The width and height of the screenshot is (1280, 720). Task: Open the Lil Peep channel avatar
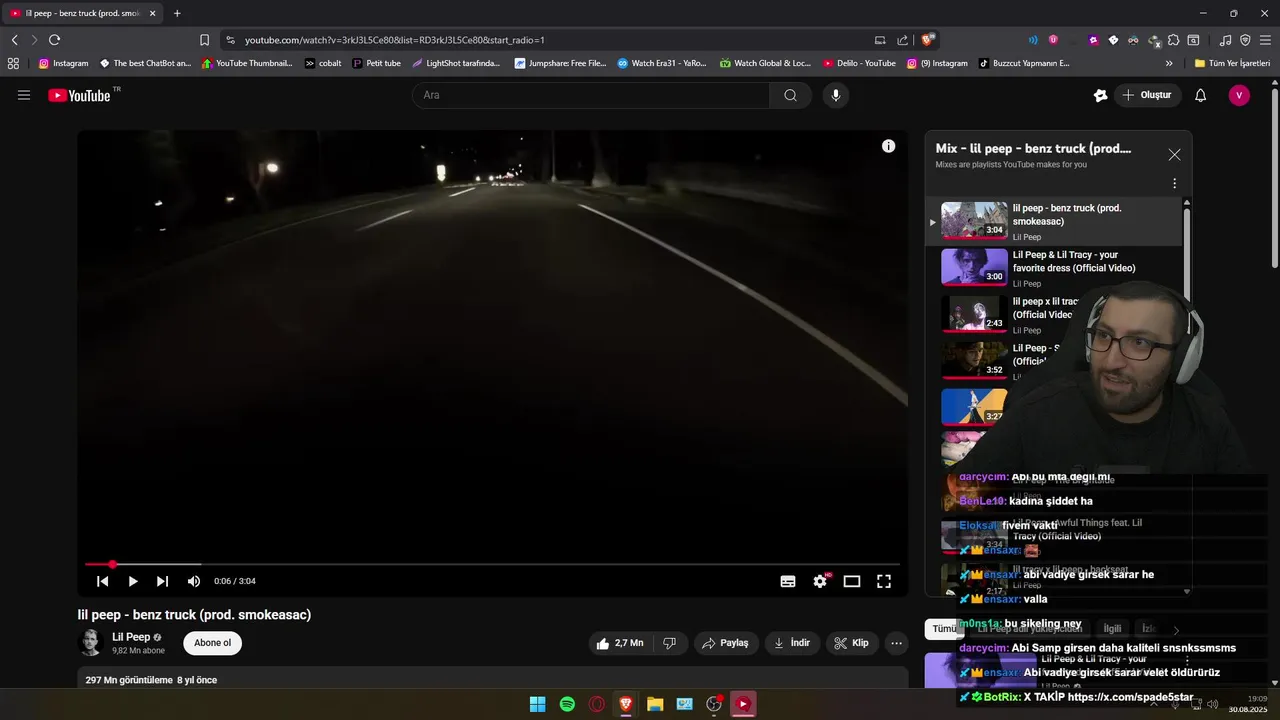point(91,643)
